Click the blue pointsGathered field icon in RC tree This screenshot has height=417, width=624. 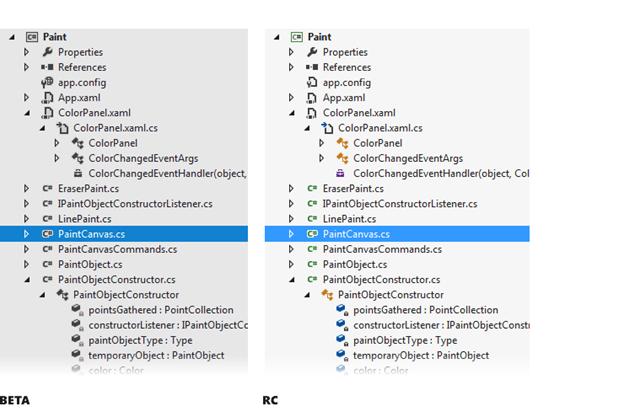pos(342,310)
